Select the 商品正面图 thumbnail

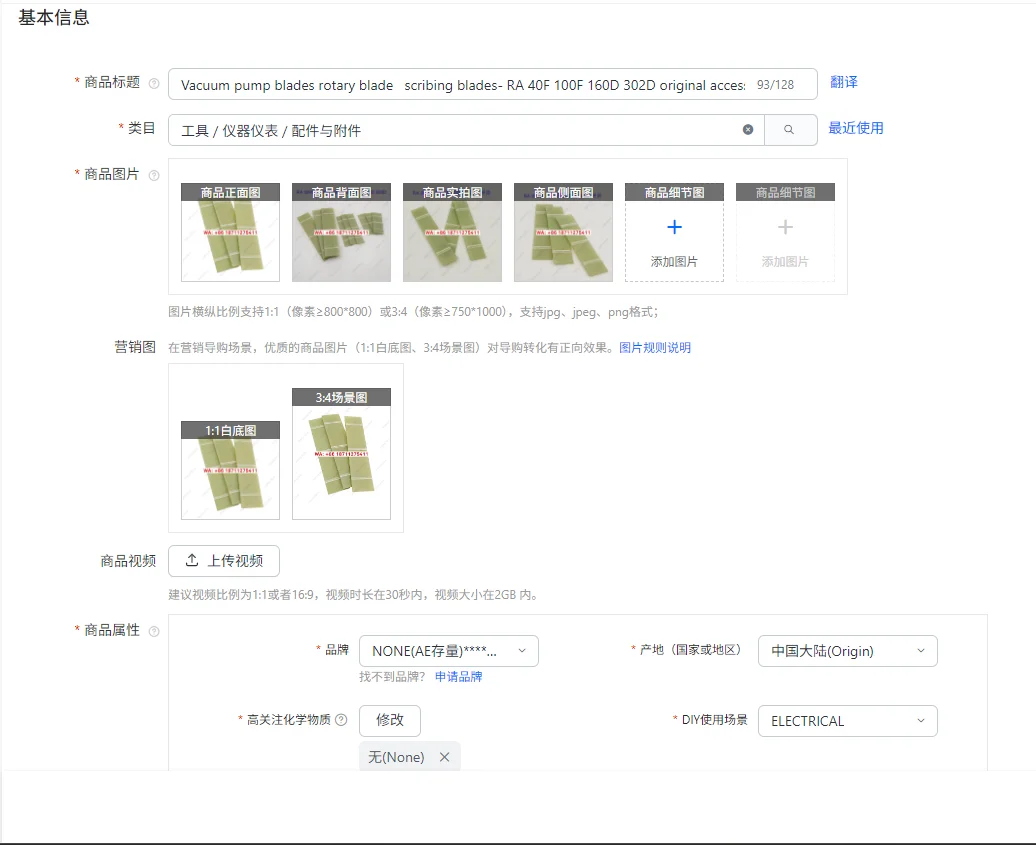pyautogui.click(x=231, y=232)
